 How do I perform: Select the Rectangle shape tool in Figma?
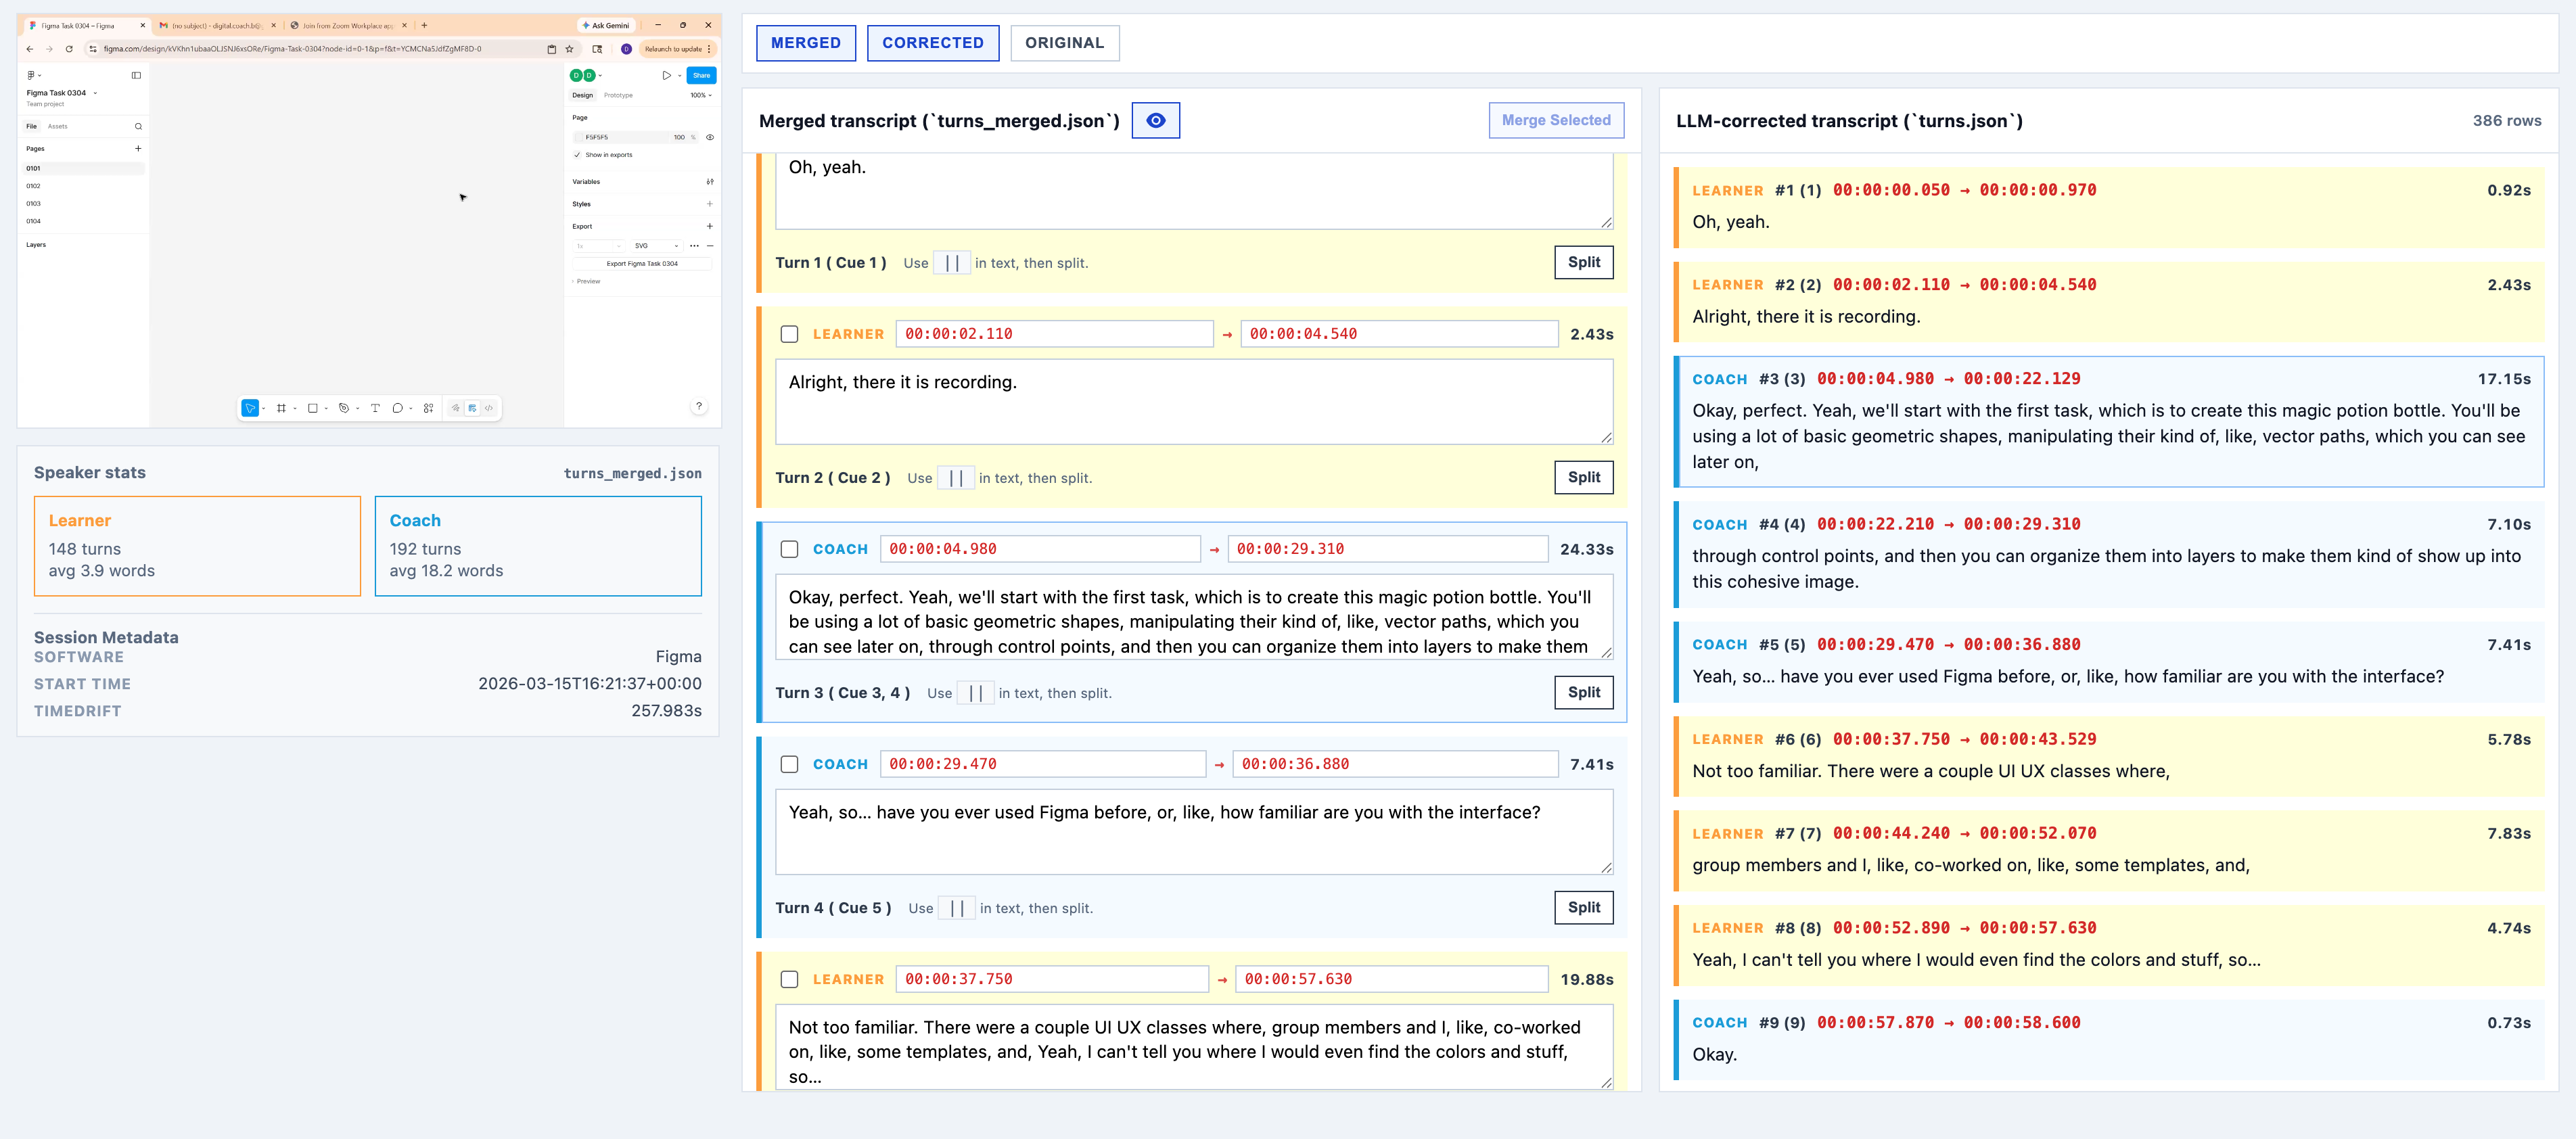tap(313, 408)
